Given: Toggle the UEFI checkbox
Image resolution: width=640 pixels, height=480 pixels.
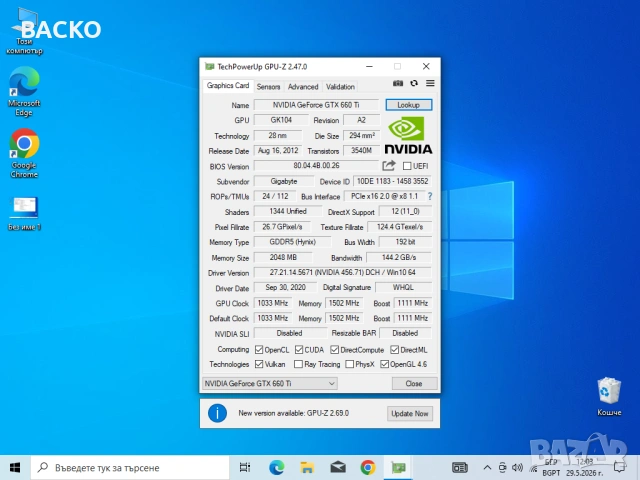Looking at the screenshot, I should coord(407,166).
